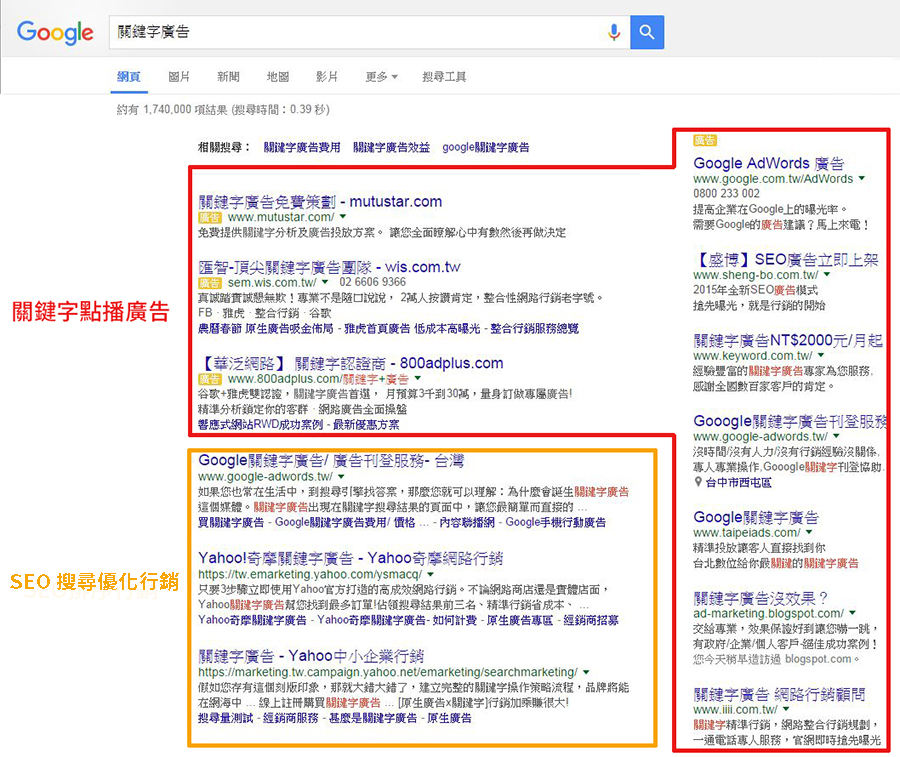Expand arrow next to www.mutustar.com/ URL
The height and width of the screenshot is (757, 900).
[342, 217]
